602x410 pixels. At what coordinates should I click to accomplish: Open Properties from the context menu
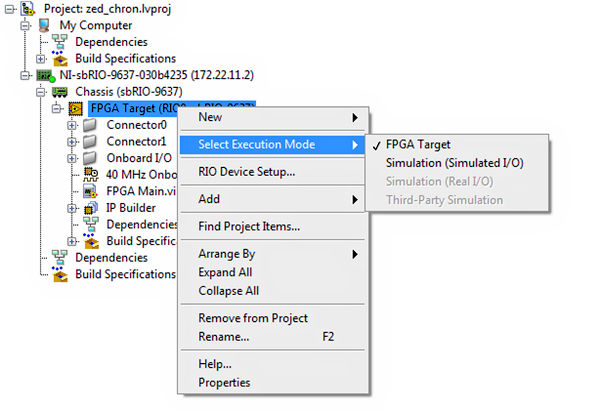point(224,382)
